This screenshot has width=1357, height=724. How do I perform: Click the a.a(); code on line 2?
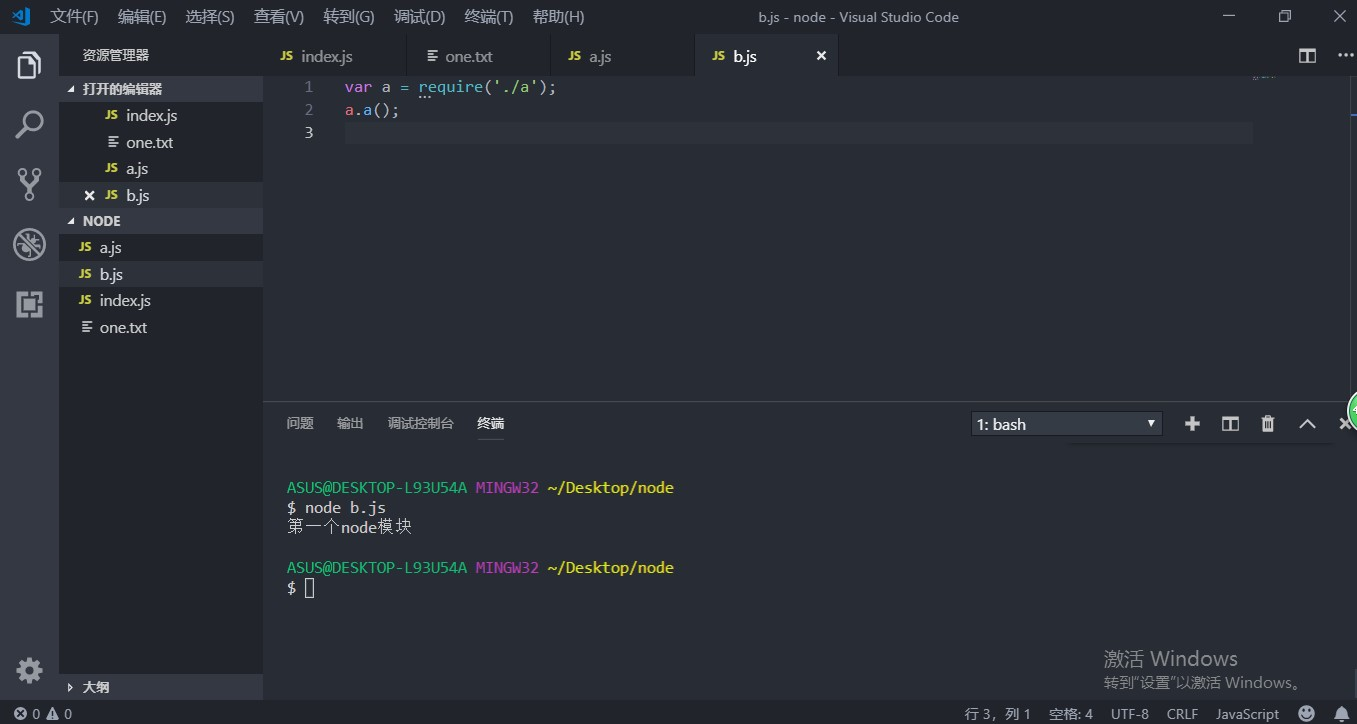click(372, 110)
